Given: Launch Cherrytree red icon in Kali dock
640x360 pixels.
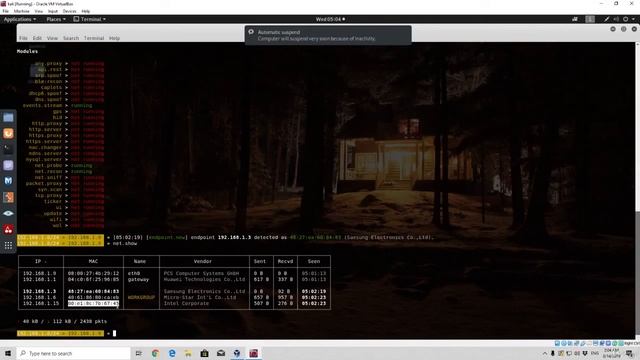Looking at the screenshot, I should coord(8,229).
